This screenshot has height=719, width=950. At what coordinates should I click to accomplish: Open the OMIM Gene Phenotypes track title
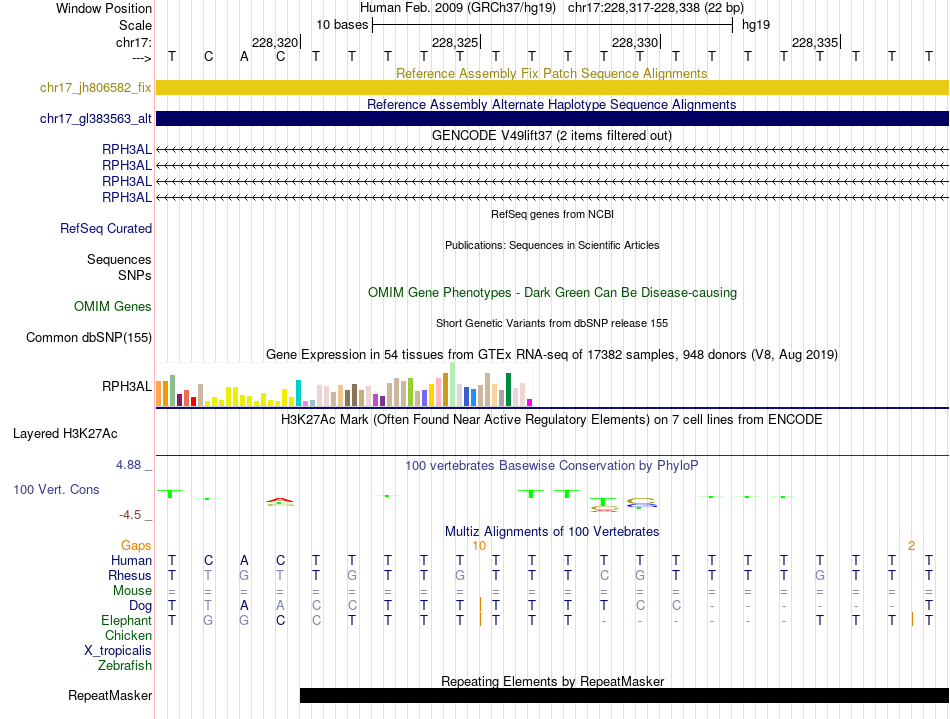pos(552,292)
